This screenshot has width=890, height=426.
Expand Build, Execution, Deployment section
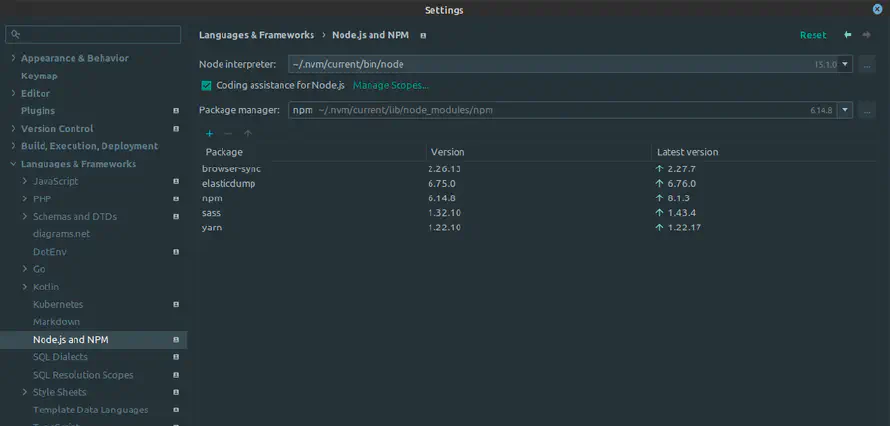[x=13, y=146]
